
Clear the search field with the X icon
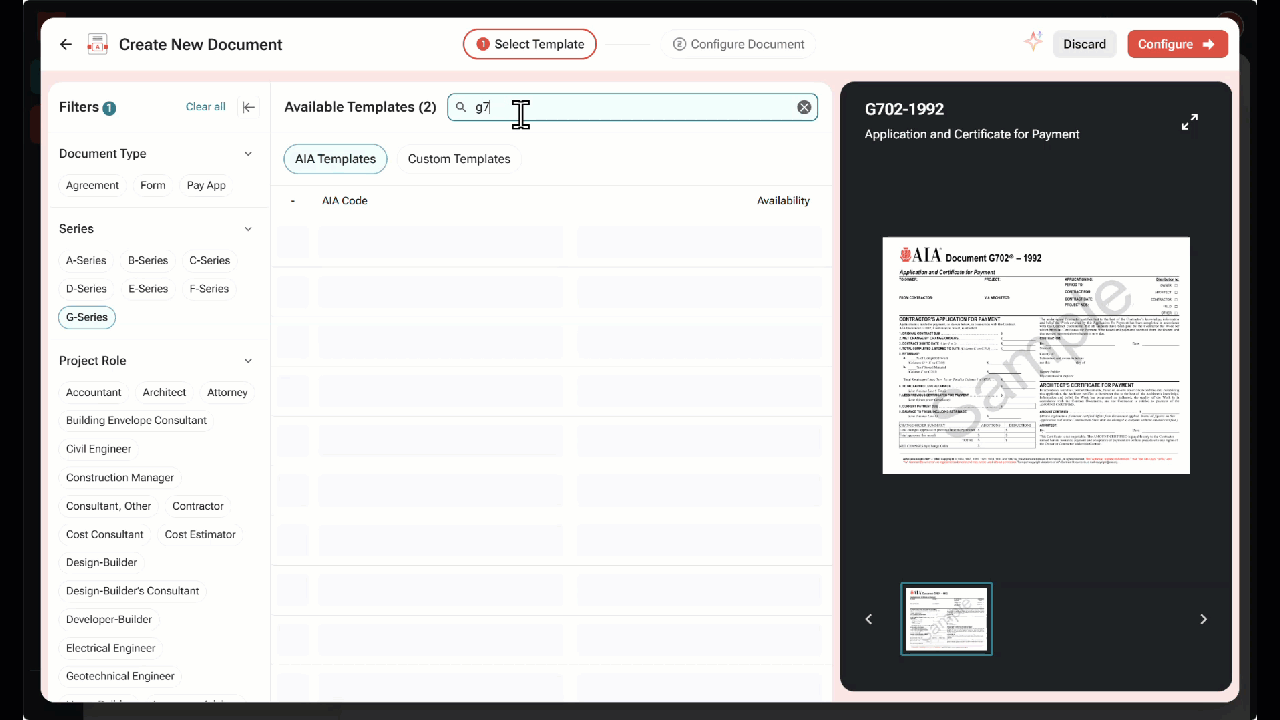804,107
